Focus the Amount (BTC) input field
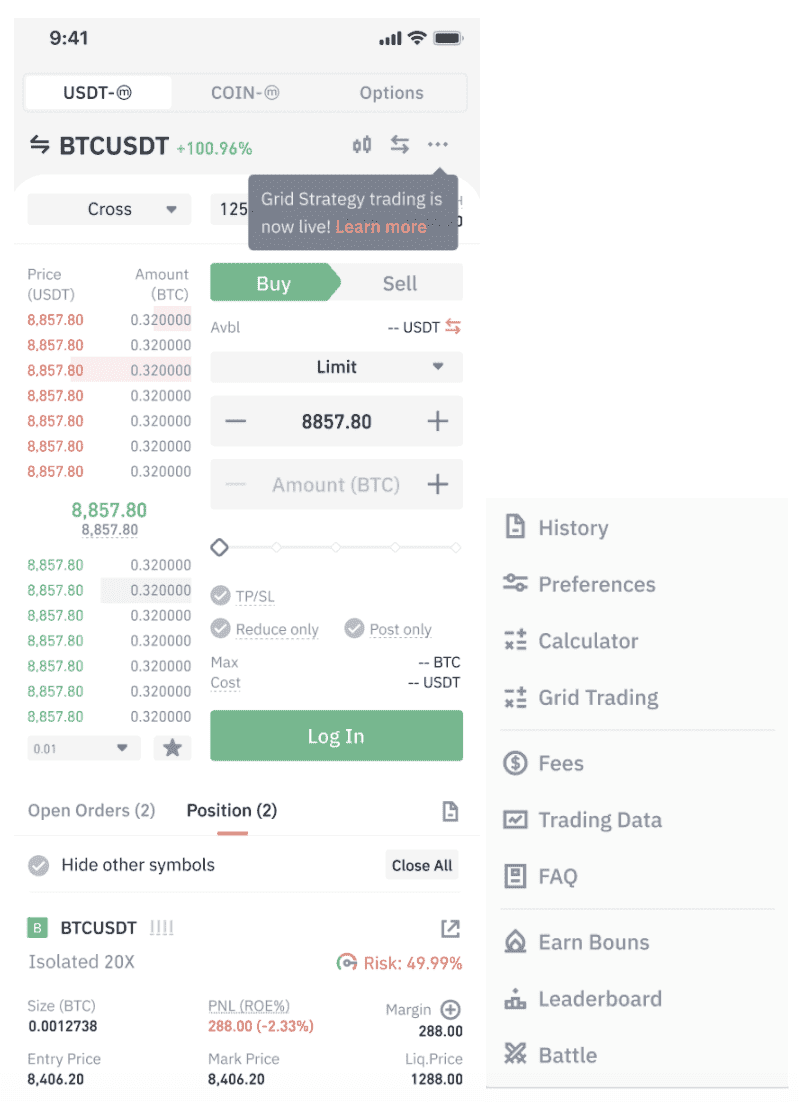 pos(336,484)
